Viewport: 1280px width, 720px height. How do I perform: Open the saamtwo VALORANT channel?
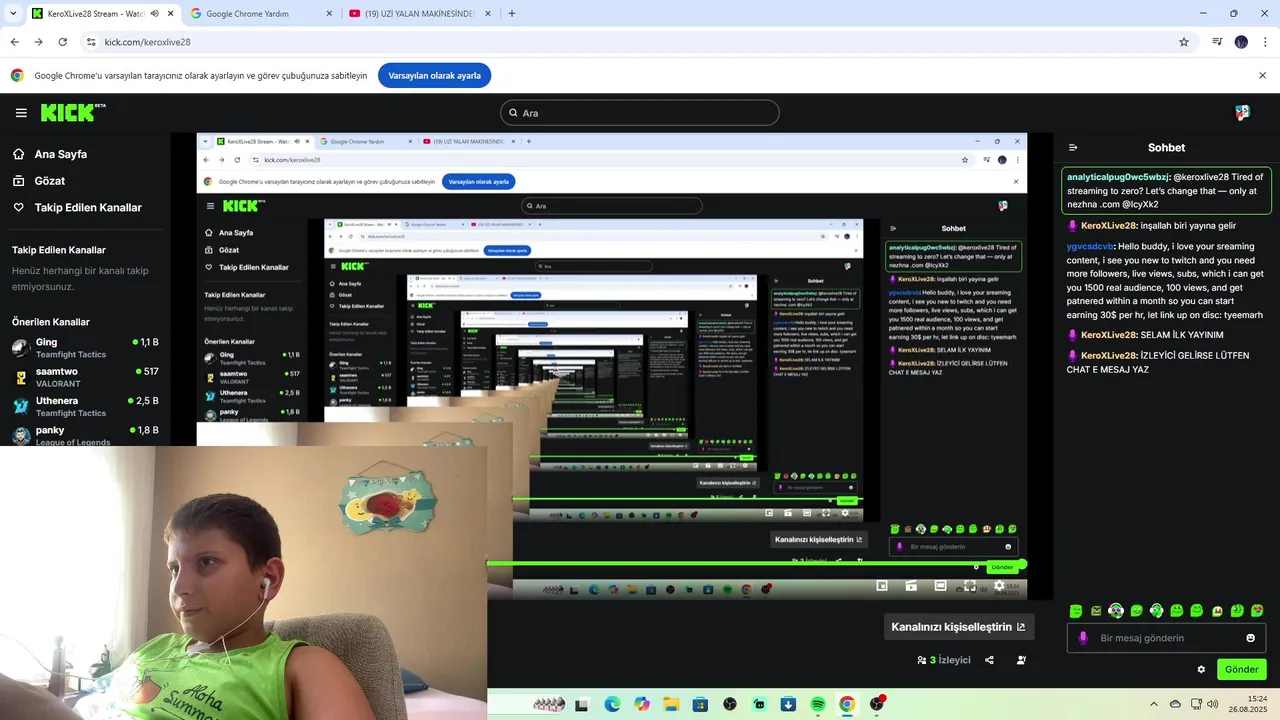(85, 377)
